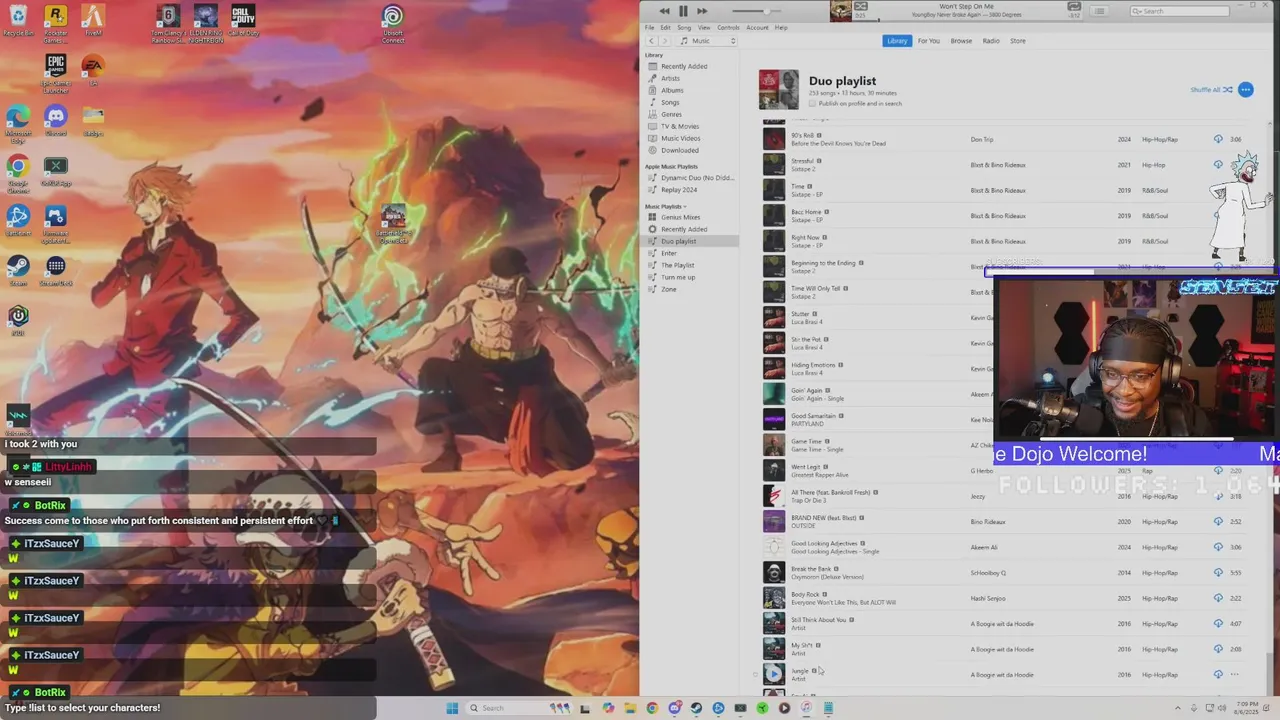This screenshot has height=720, width=1280.
Task: Switch to the Browse tab
Action: (x=961, y=41)
